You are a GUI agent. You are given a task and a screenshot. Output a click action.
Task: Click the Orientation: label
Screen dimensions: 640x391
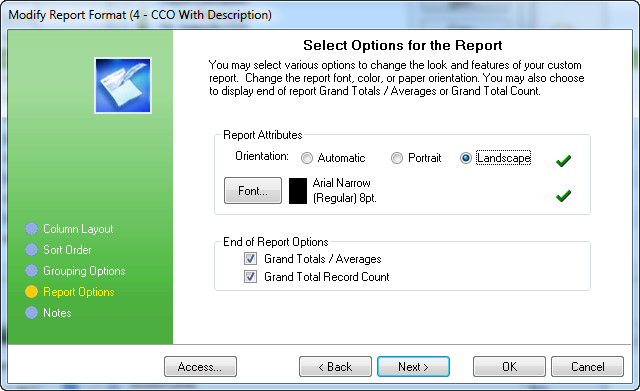[262, 156]
